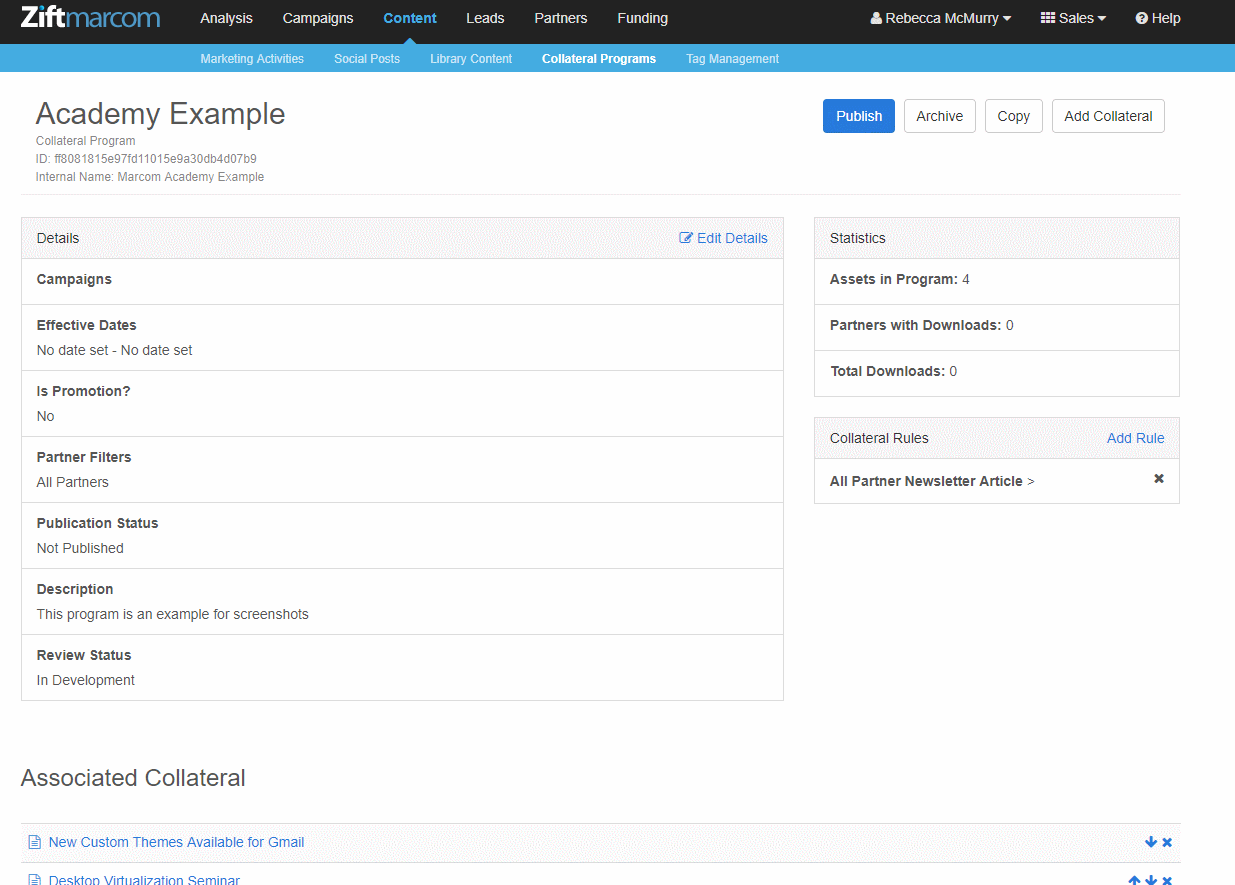
Task: Remove the All Partner Newsletter Article rule
Action: point(1159,479)
